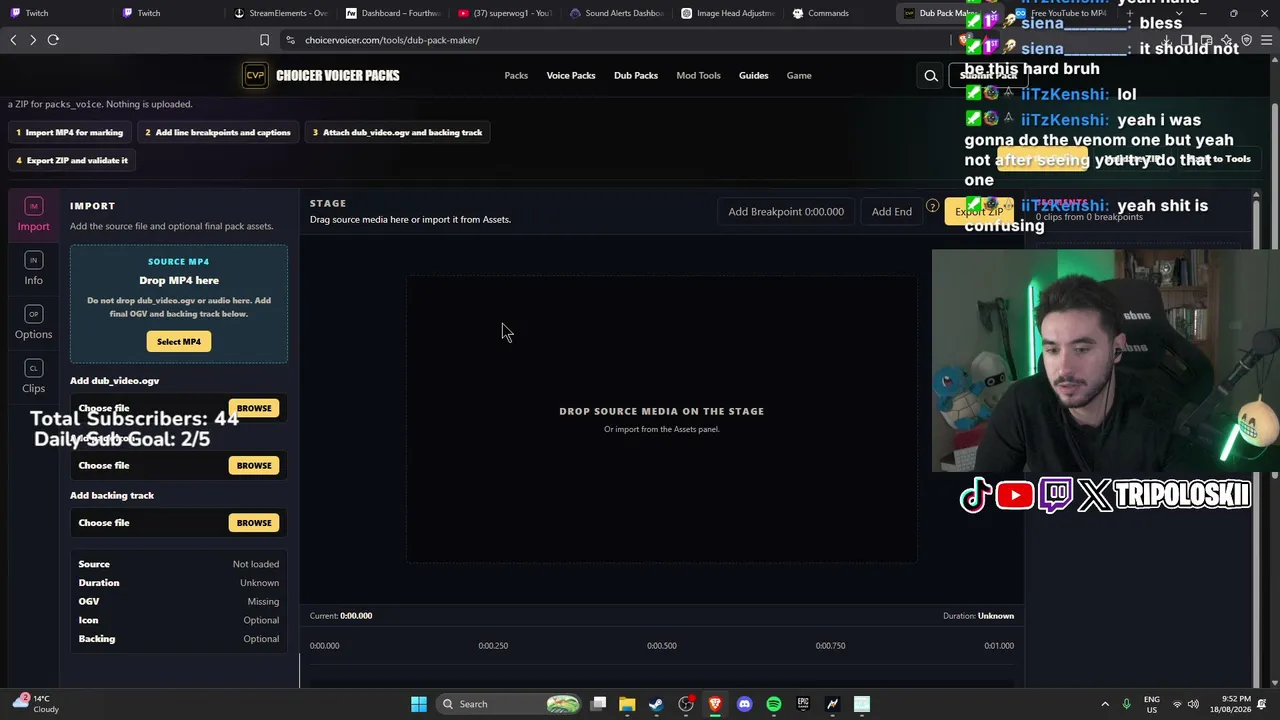Screen dimensions: 1280x720
Task: Click the 'Duration: Unknown' label above timeline
Action: [x=978, y=616]
